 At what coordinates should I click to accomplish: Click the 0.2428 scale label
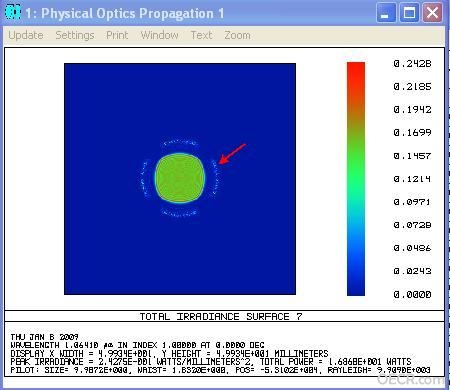(412, 63)
